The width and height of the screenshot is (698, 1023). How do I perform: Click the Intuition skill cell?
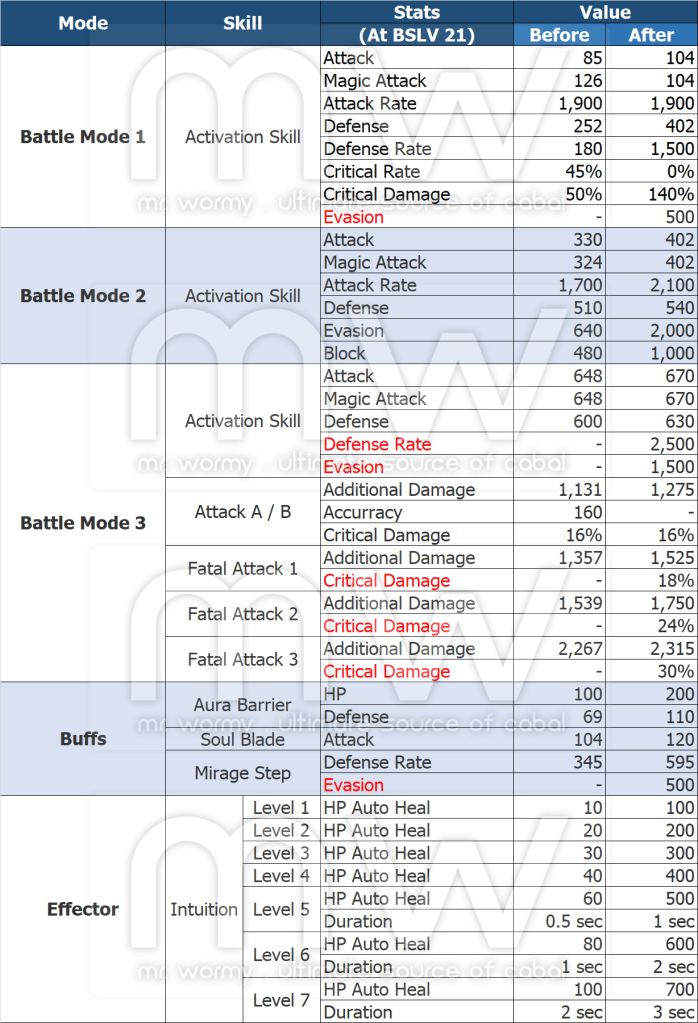point(204,909)
